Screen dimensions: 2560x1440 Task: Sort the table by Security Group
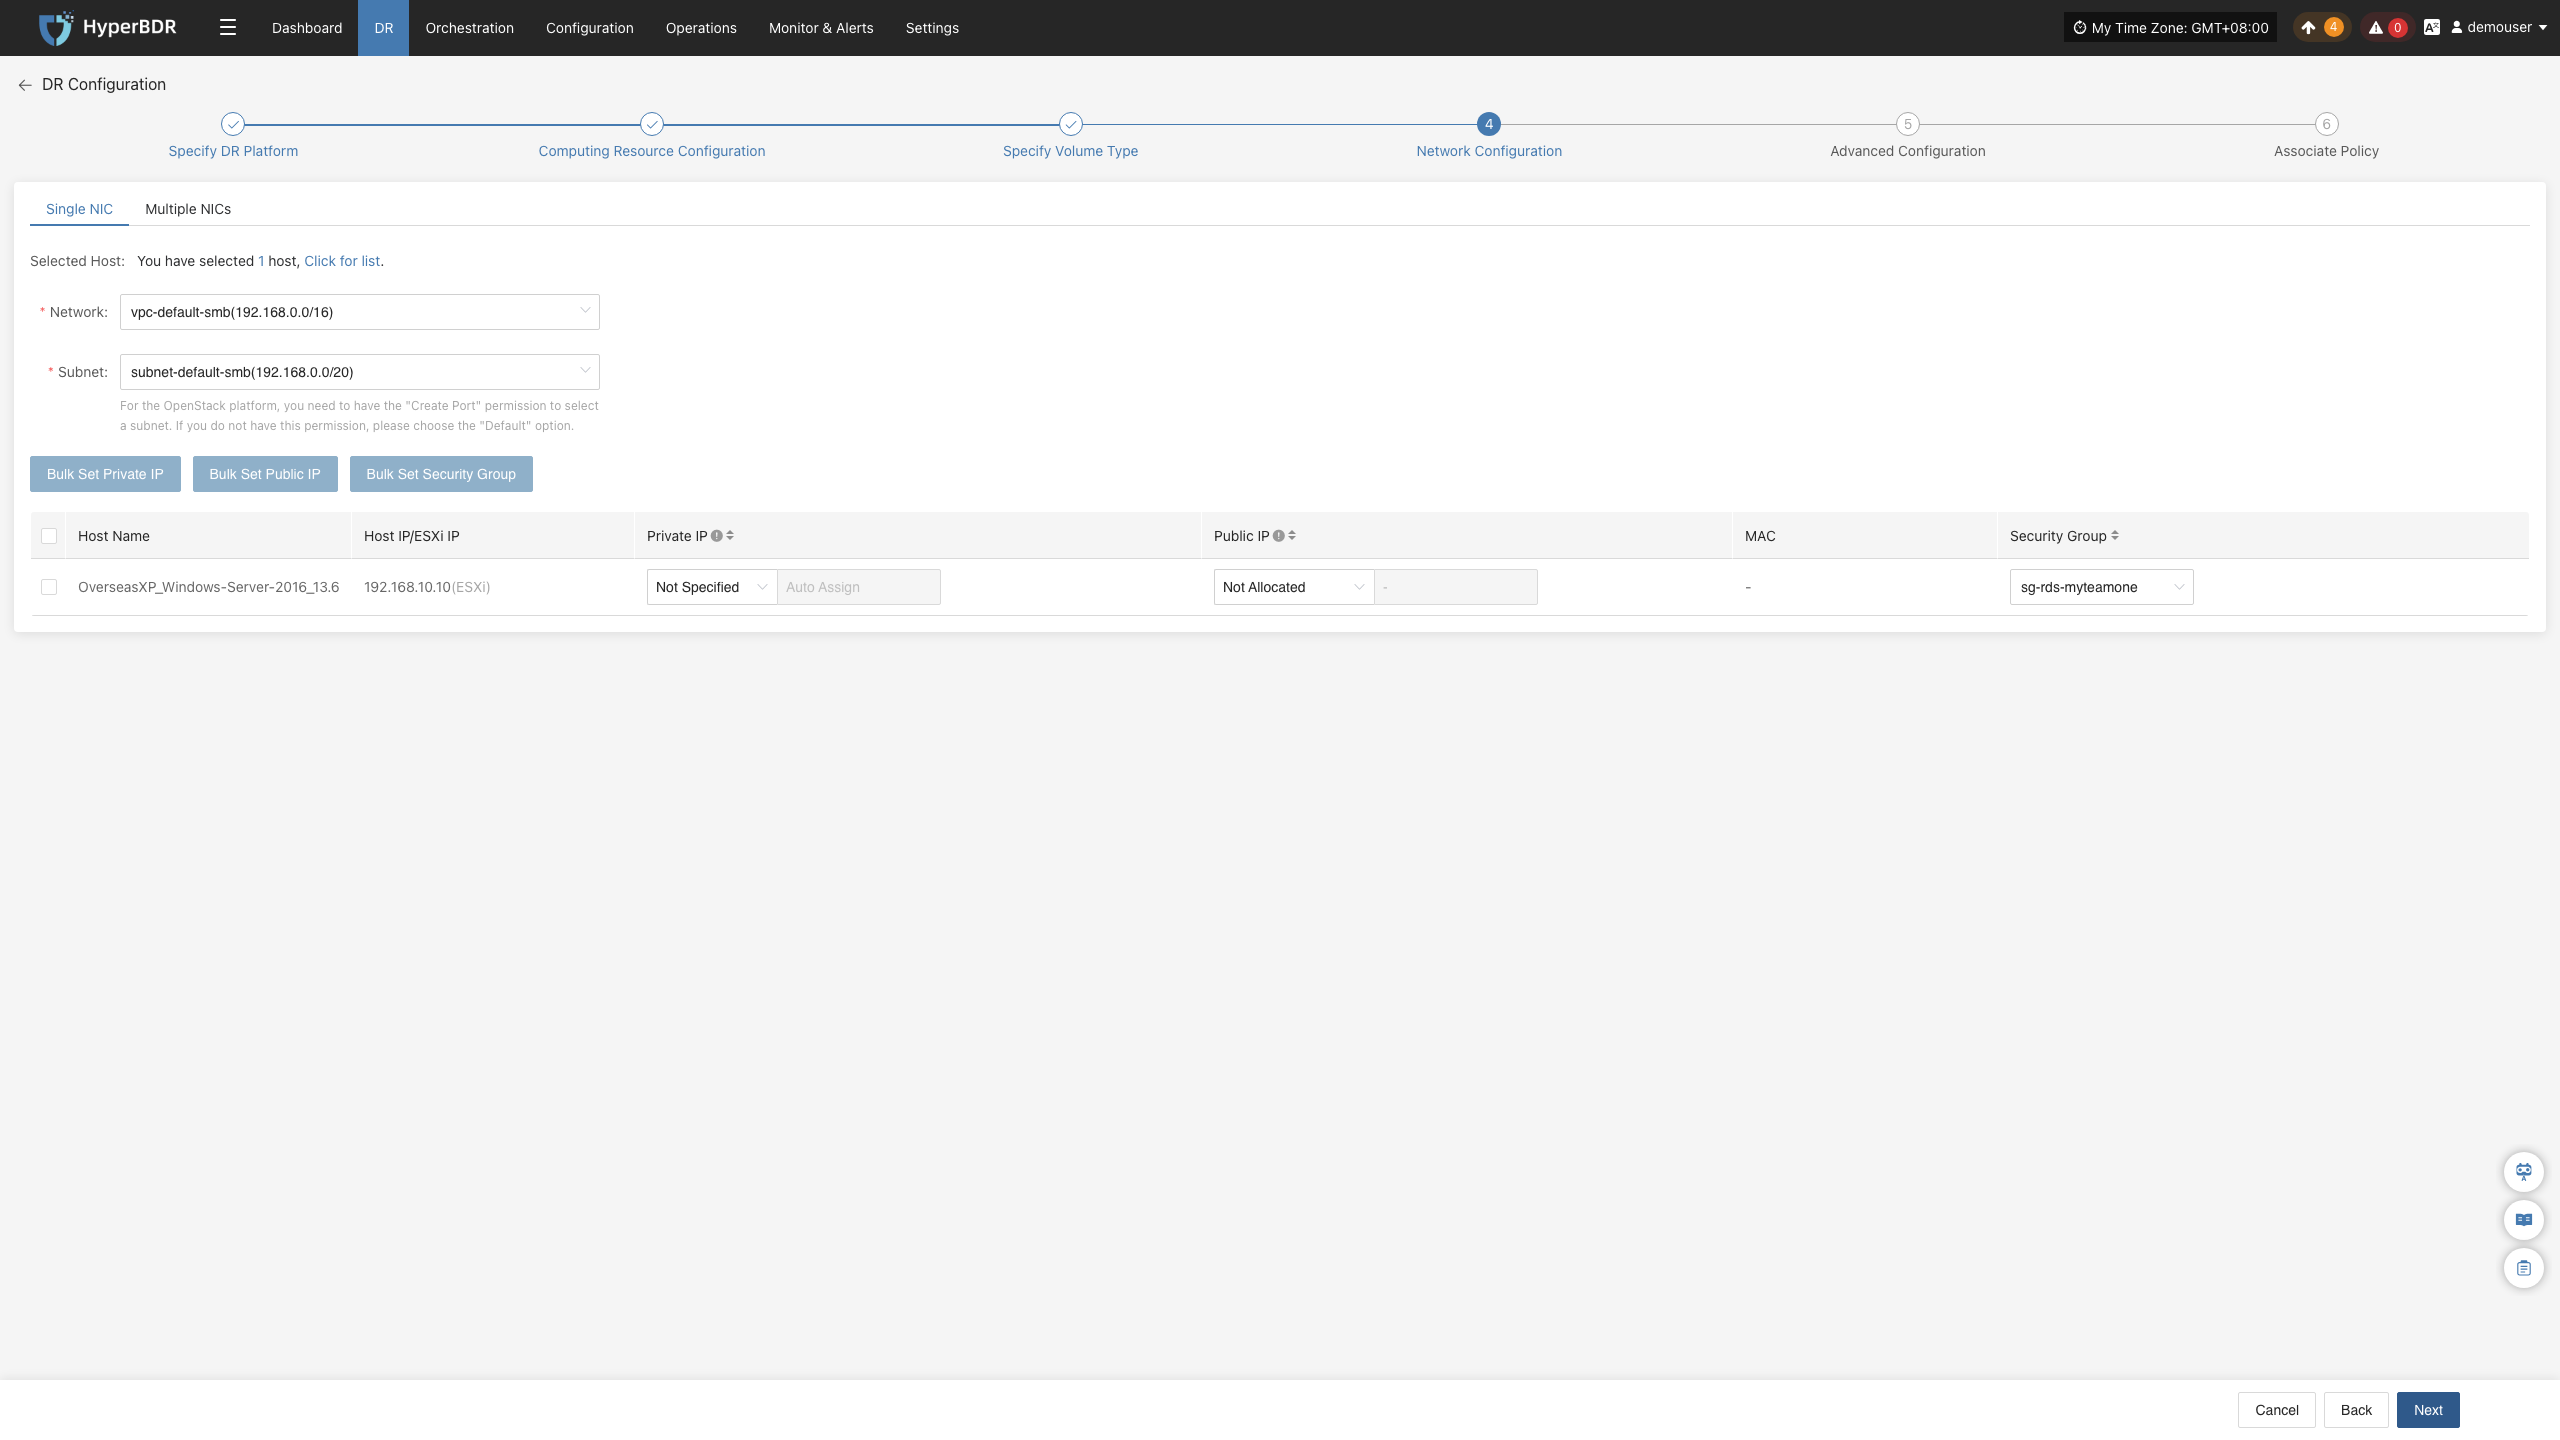(x=2115, y=536)
